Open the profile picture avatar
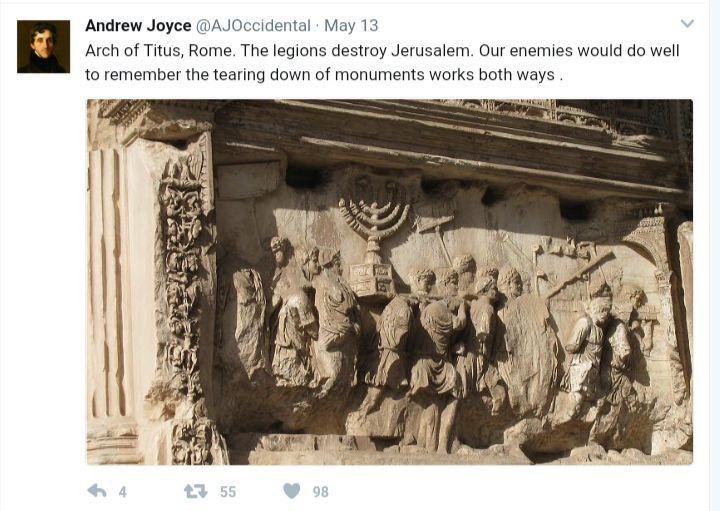The image size is (720, 511). (44, 46)
